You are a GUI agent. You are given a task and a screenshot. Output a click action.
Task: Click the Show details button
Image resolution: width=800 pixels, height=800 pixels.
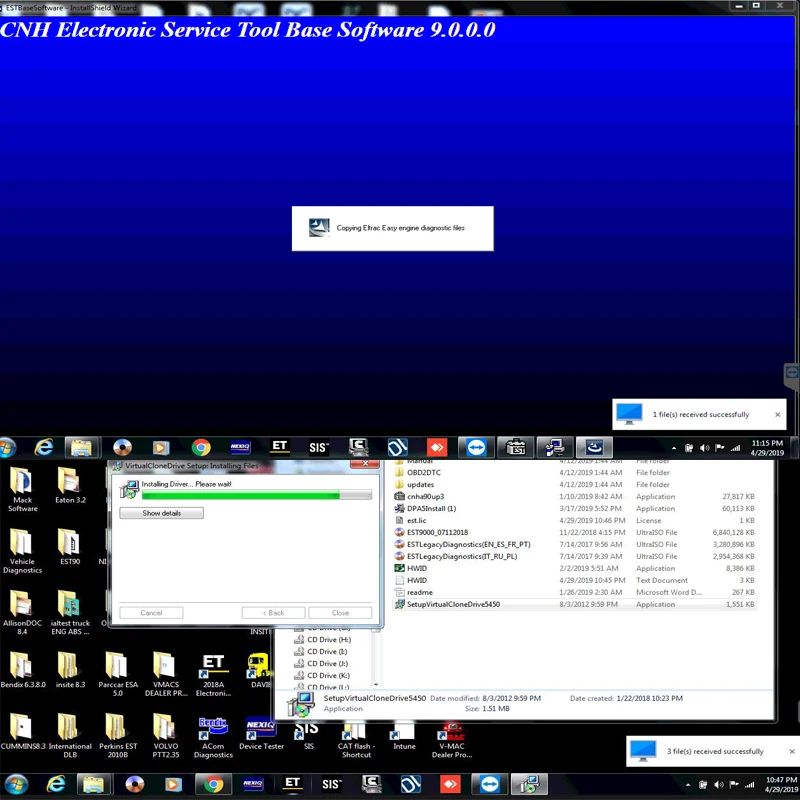(x=161, y=513)
